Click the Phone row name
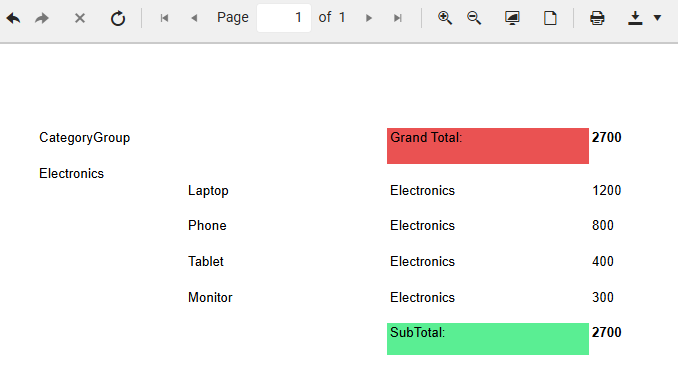Viewport: 678px width, 377px height. (207, 225)
